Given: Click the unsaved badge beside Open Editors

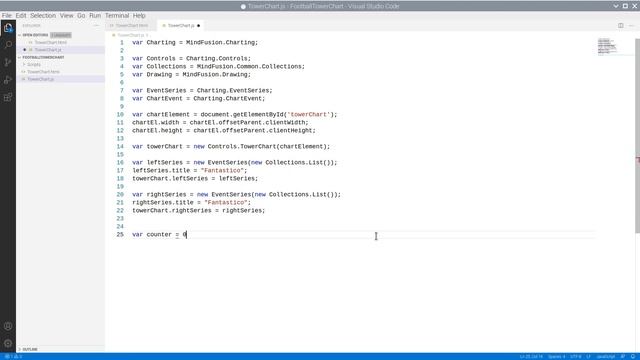Looking at the screenshot, I should 61,35.
